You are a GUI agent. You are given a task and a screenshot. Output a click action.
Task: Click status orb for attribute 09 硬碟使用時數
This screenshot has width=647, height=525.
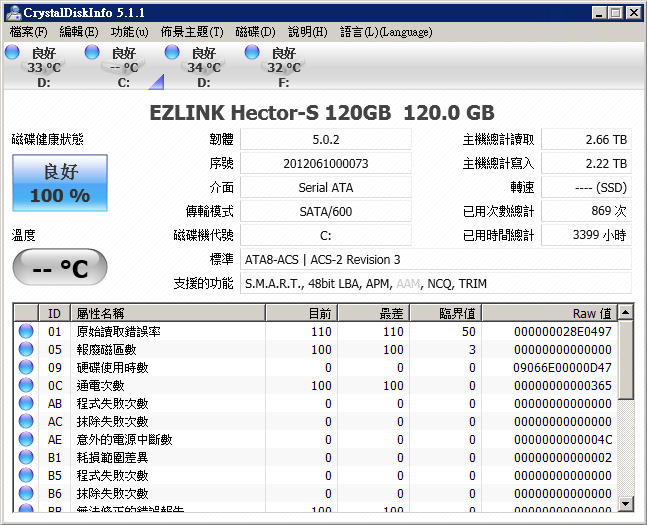pos(26,367)
